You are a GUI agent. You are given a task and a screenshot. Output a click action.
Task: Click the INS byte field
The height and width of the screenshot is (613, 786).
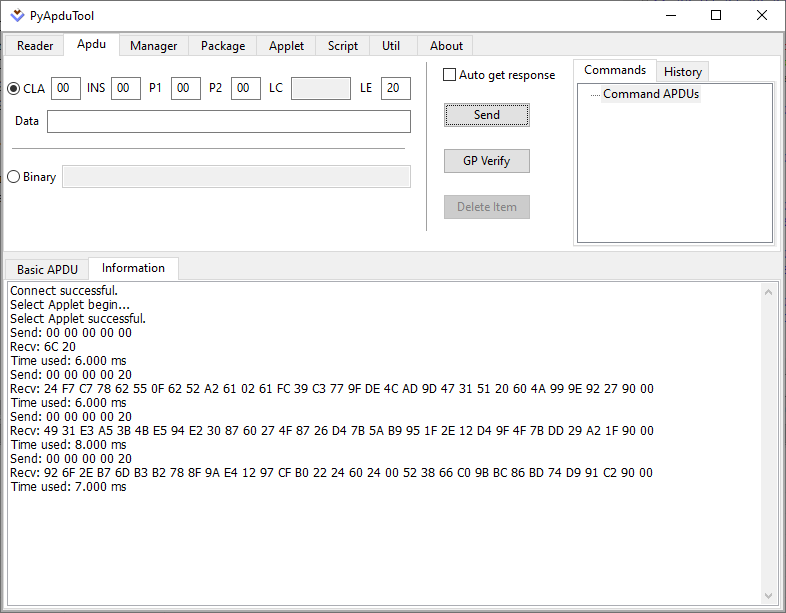(x=125, y=89)
